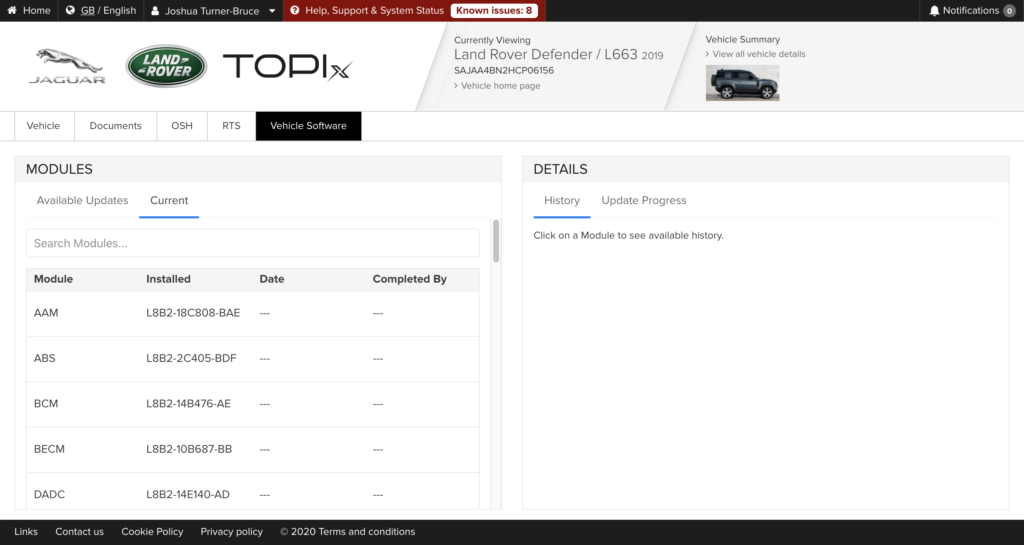
Task: Click the TOPIx logo
Action: click(x=287, y=67)
